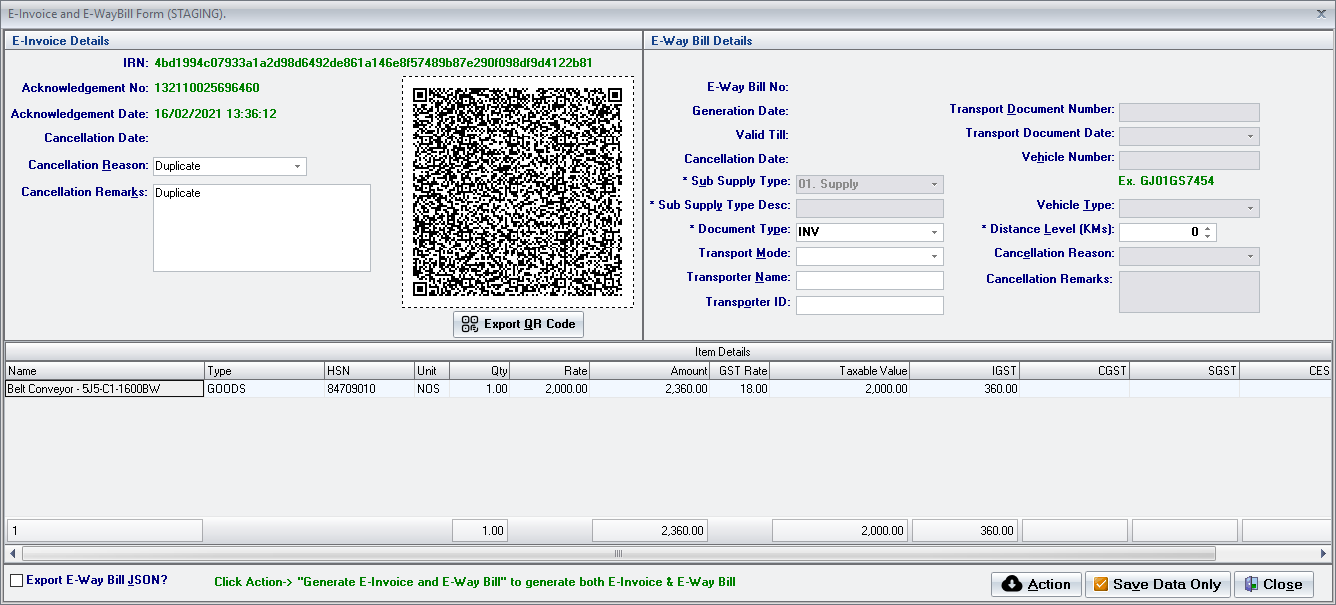This screenshot has width=1336, height=605.
Task: Enable Export E-Way Bill JSON checkbox
Action: click(x=16, y=580)
